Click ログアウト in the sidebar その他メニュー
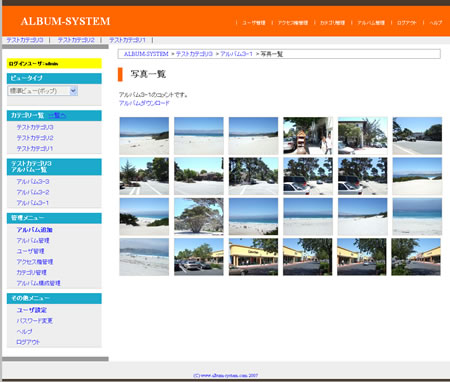Screen dimensions: 450x382 tap(28, 342)
